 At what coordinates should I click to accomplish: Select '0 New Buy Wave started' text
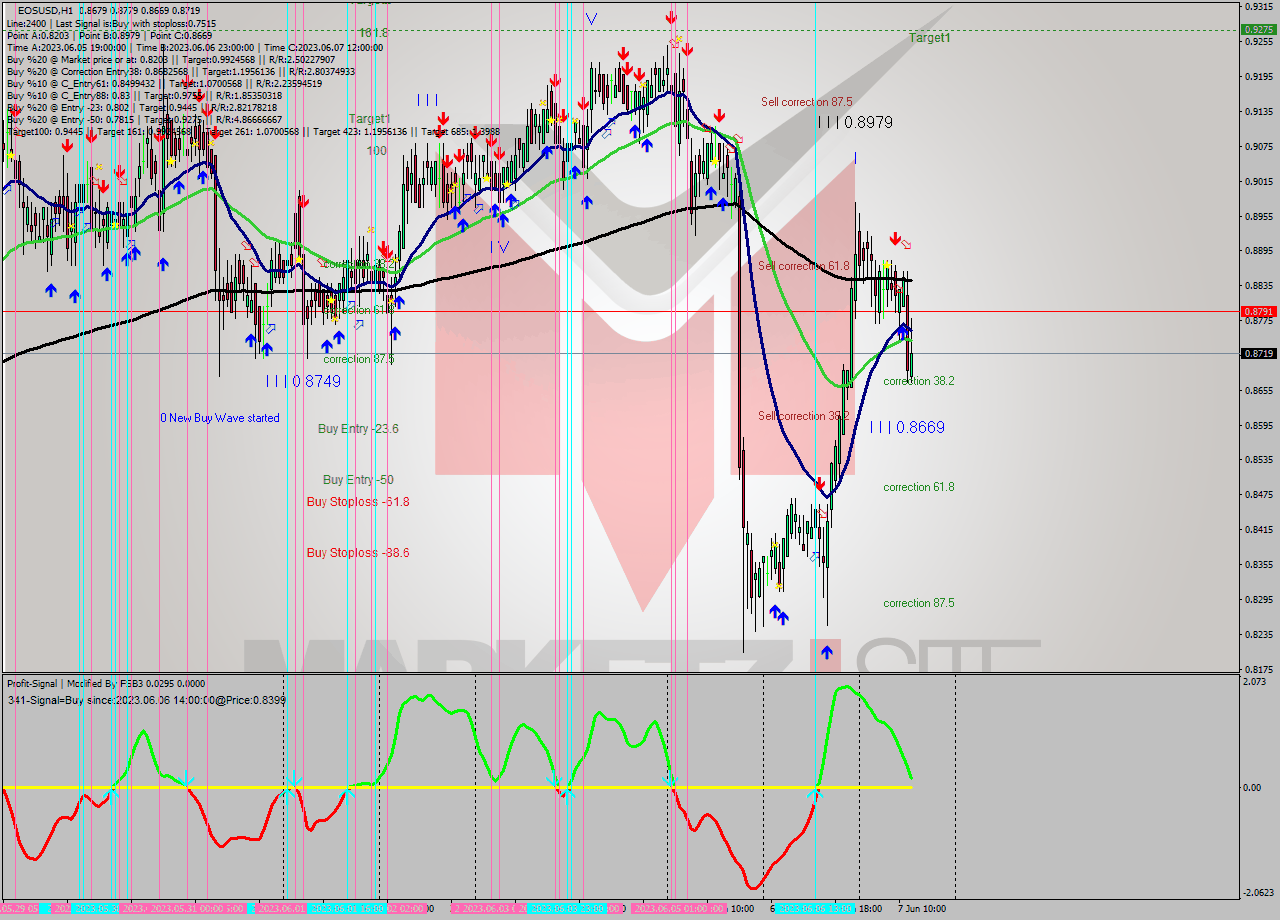[x=220, y=418]
